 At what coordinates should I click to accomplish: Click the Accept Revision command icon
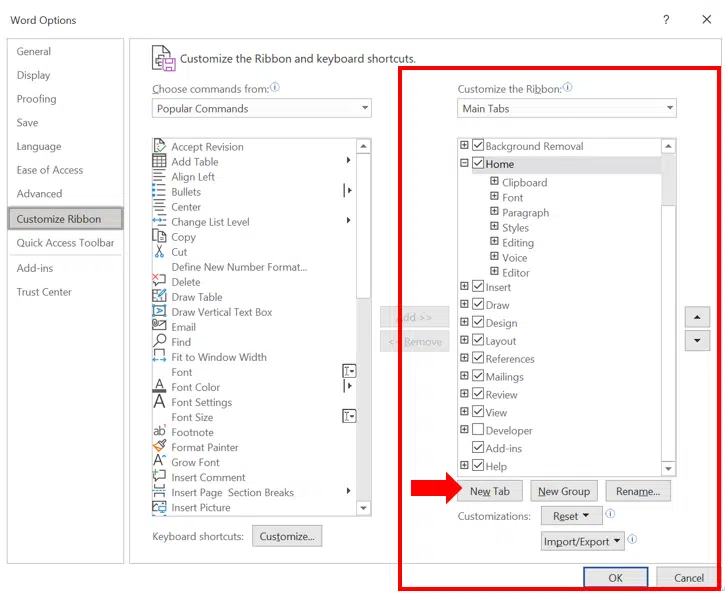[x=159, y=146]
